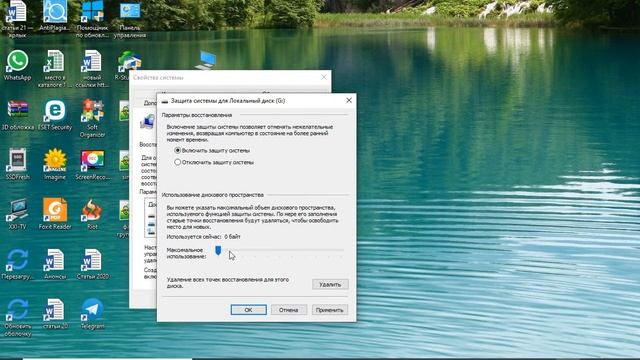640x360 pixels.
Task: Select the "Статьи 2020" Word document icon
Action: [x=92, y=264]
